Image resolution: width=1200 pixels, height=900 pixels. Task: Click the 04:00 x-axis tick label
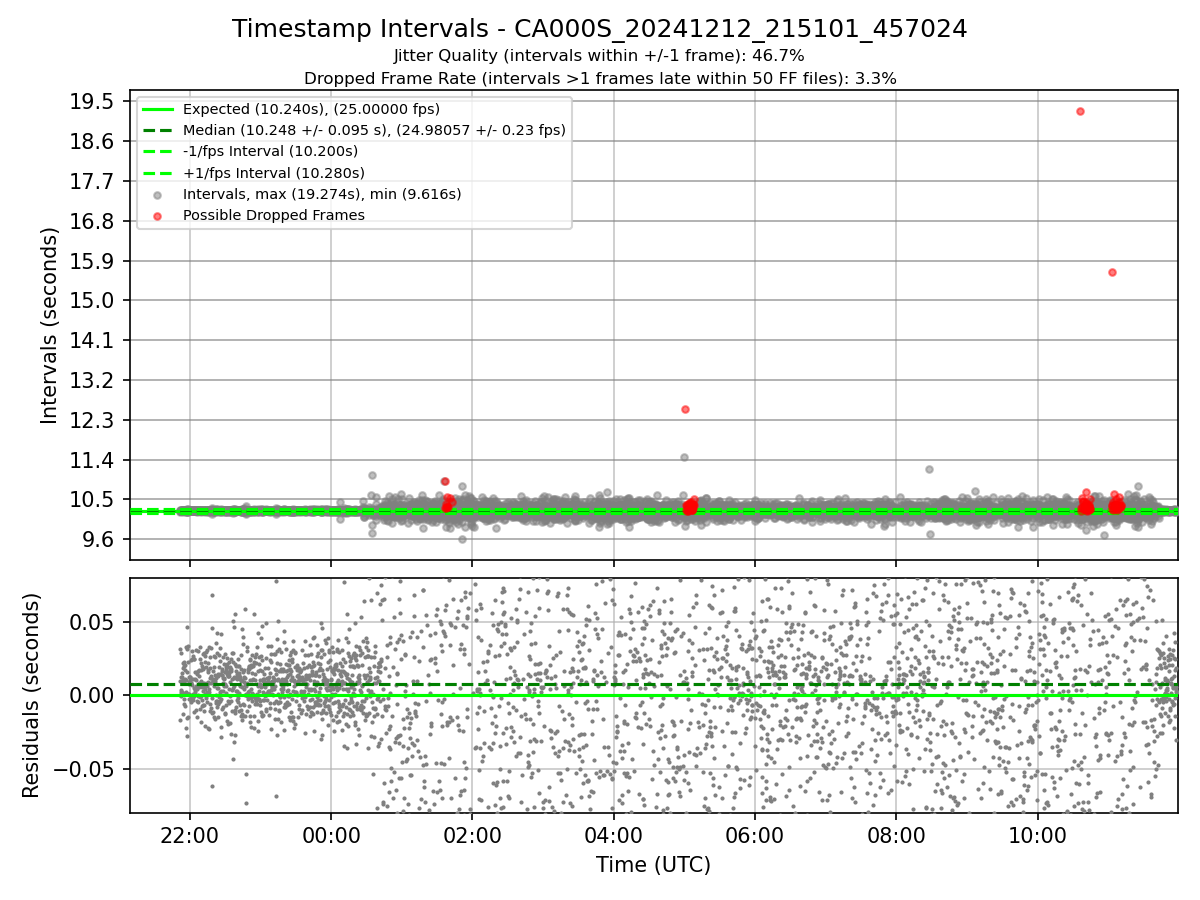pyautogui.click(x=613, y=836)
